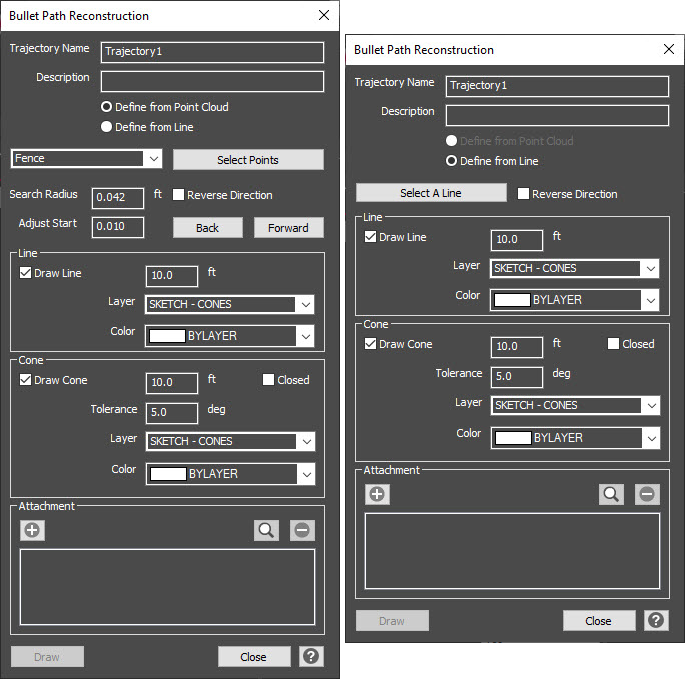Toggle Reverse Direction next to Search Radius
This screenshot has height=679, width=685.
(179, 195)
